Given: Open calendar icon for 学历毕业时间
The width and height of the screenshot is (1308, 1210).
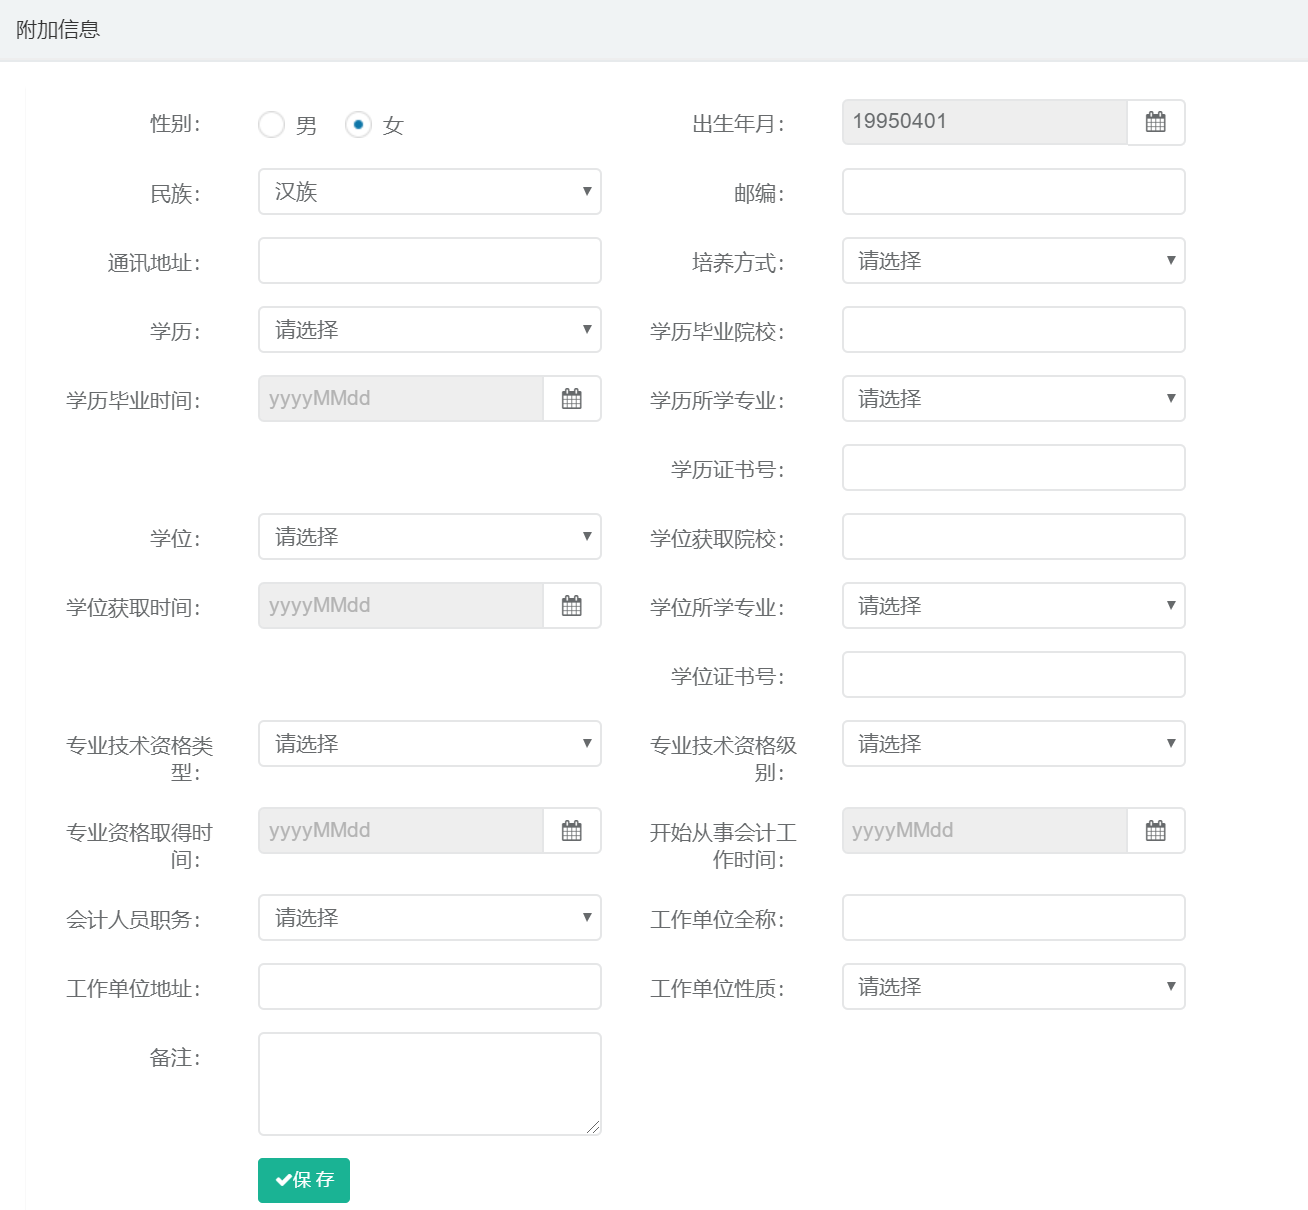Looking at the screenshot, I should coord(571,399).
